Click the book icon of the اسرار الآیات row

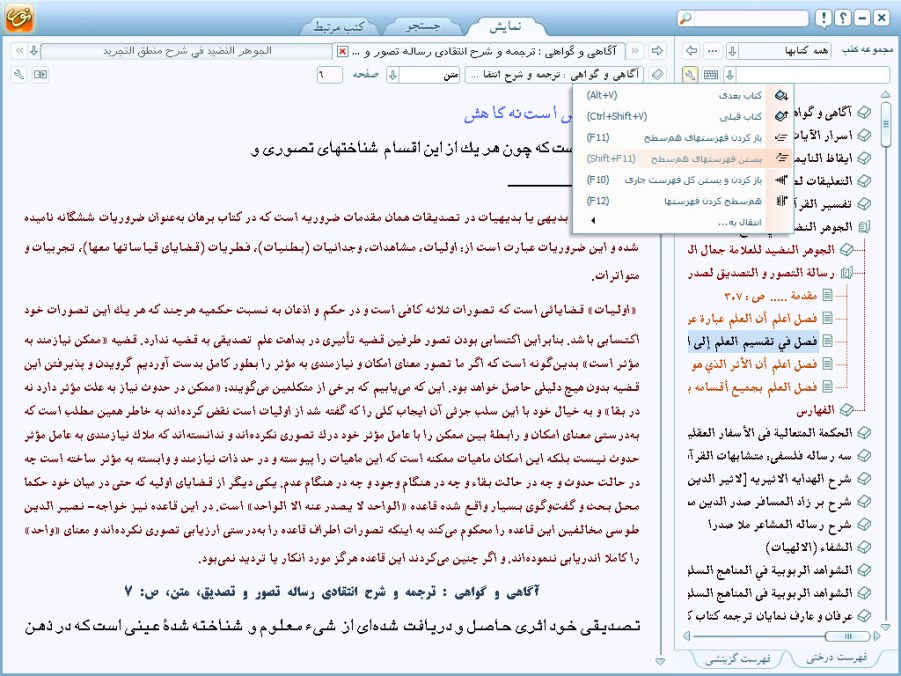pos(864,135)
